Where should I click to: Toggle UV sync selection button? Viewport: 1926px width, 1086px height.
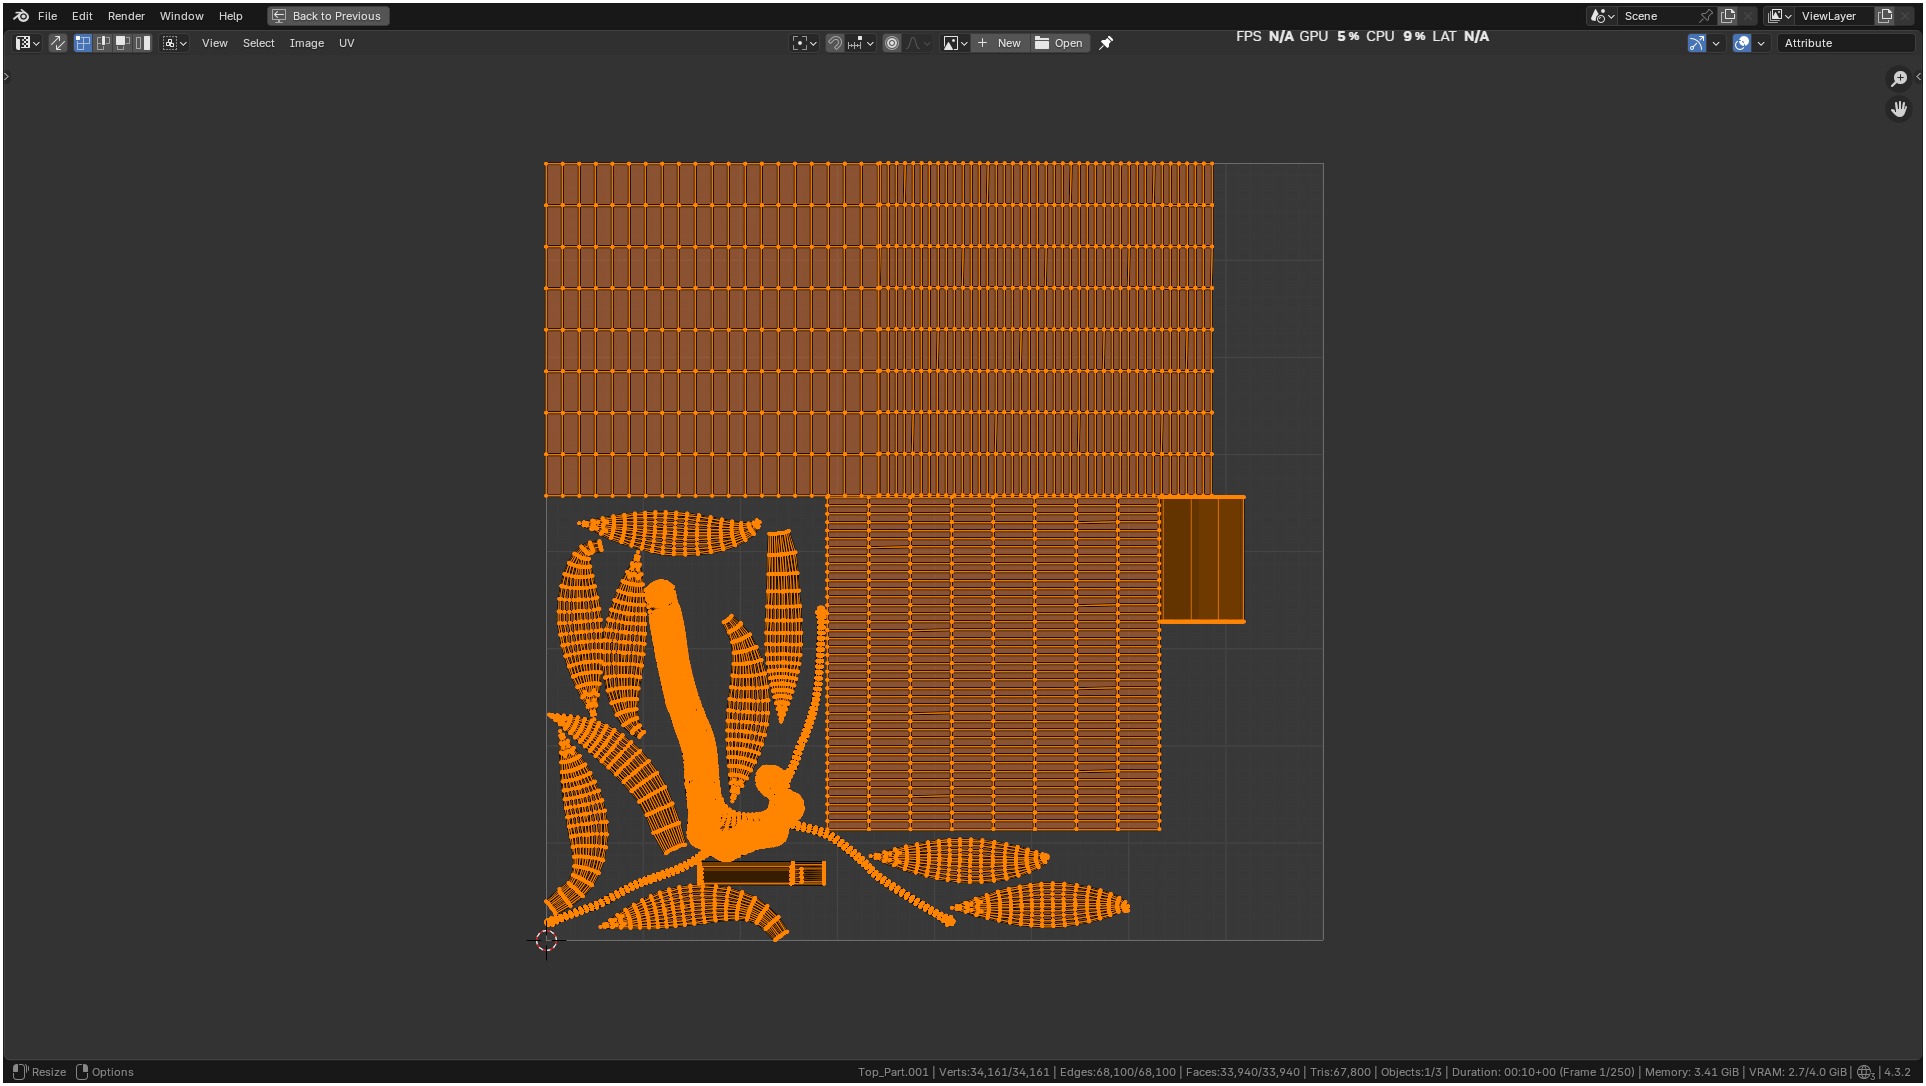tap(58, 43)
